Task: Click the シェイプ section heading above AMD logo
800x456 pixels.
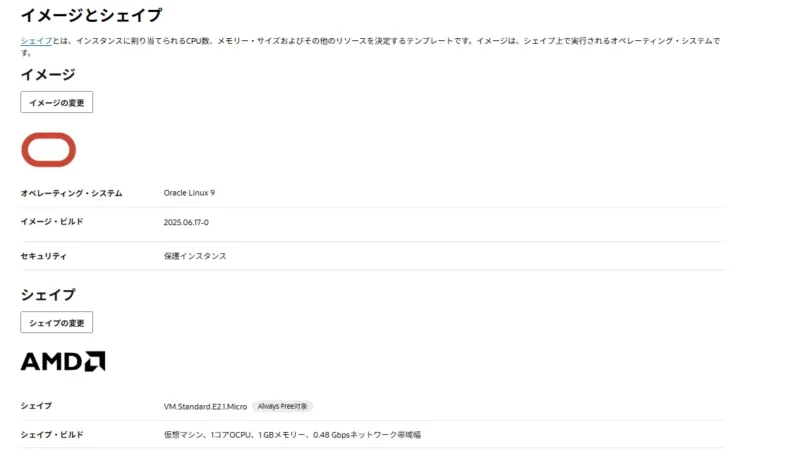Action: pos(48,295)
